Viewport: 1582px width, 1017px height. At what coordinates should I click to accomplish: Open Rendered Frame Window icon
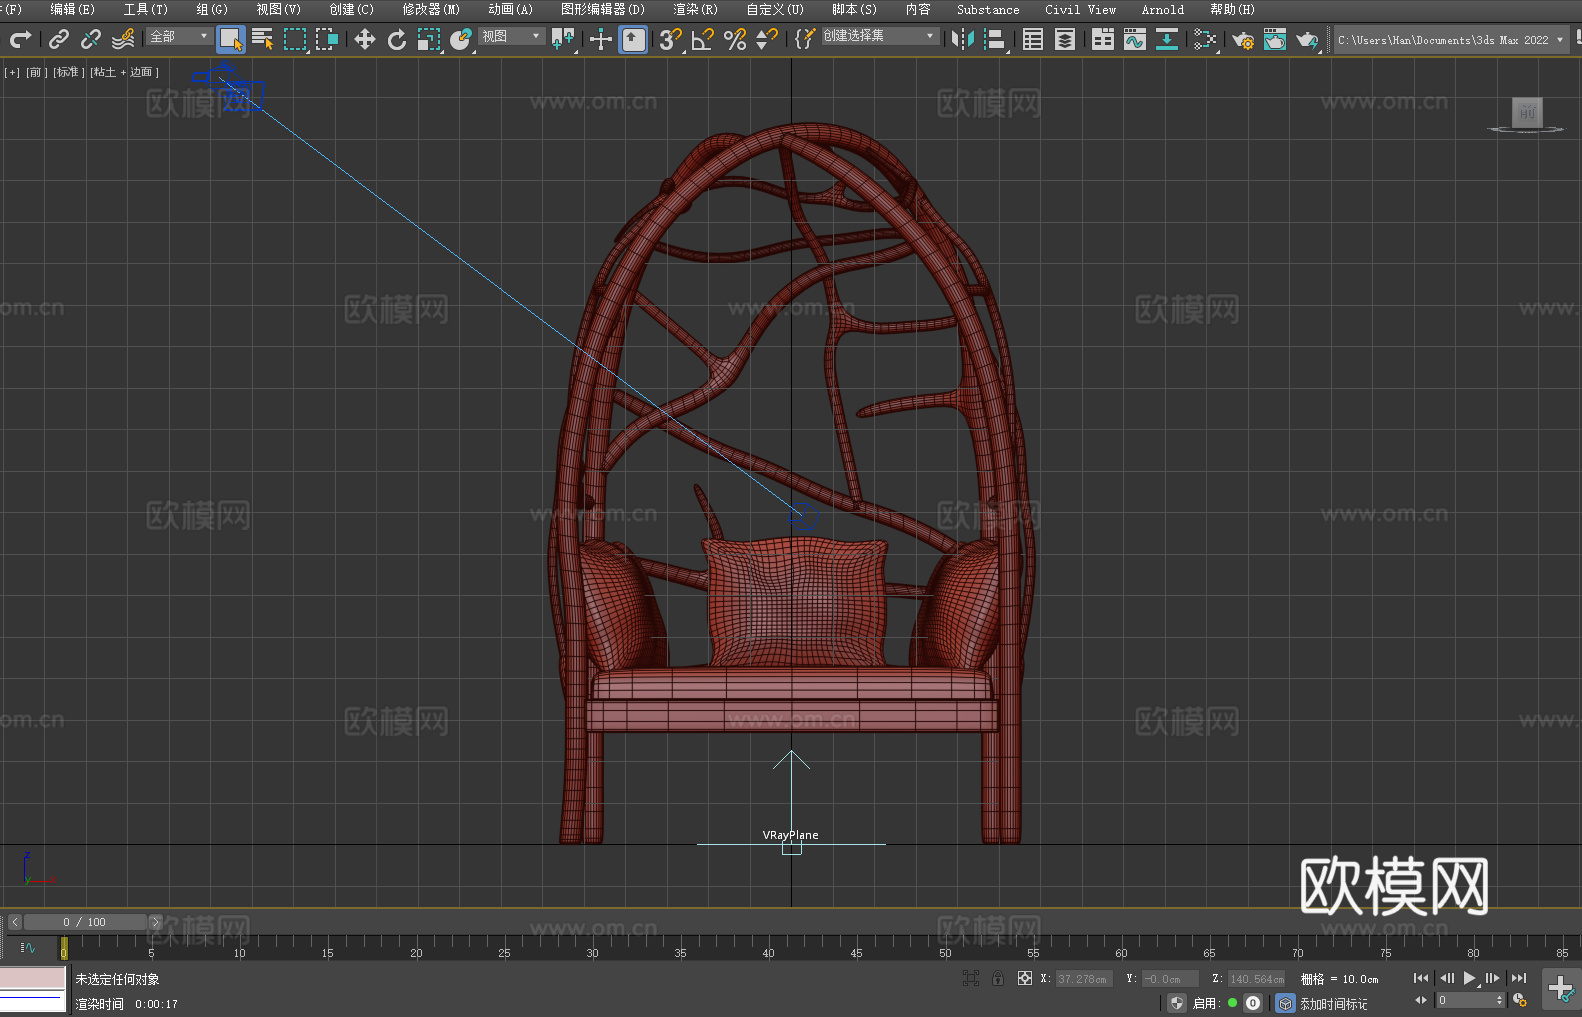[x=1275, y=39]
